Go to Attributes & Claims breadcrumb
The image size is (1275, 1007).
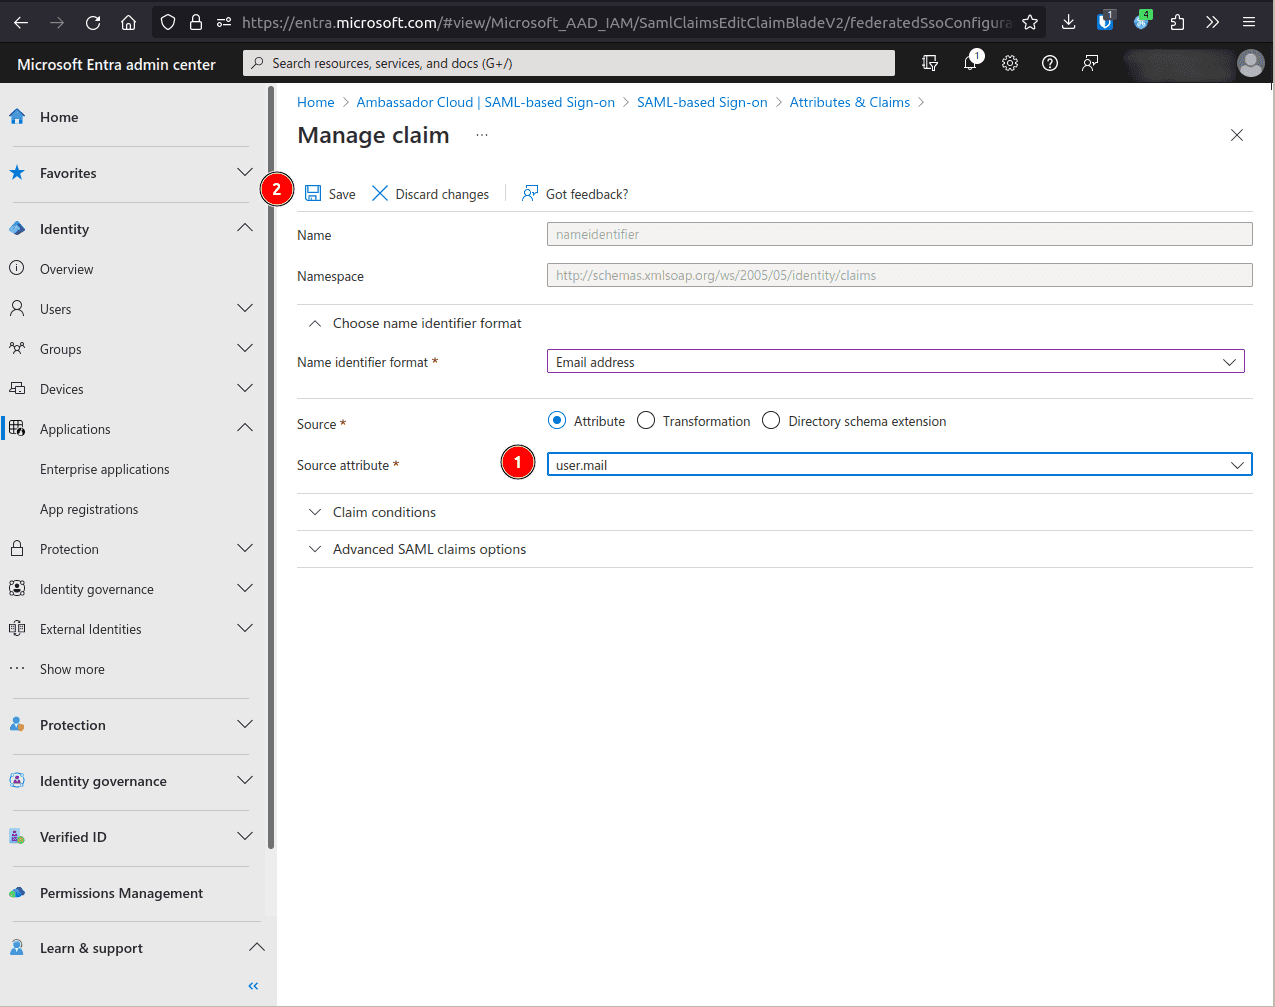coord(850,102)
